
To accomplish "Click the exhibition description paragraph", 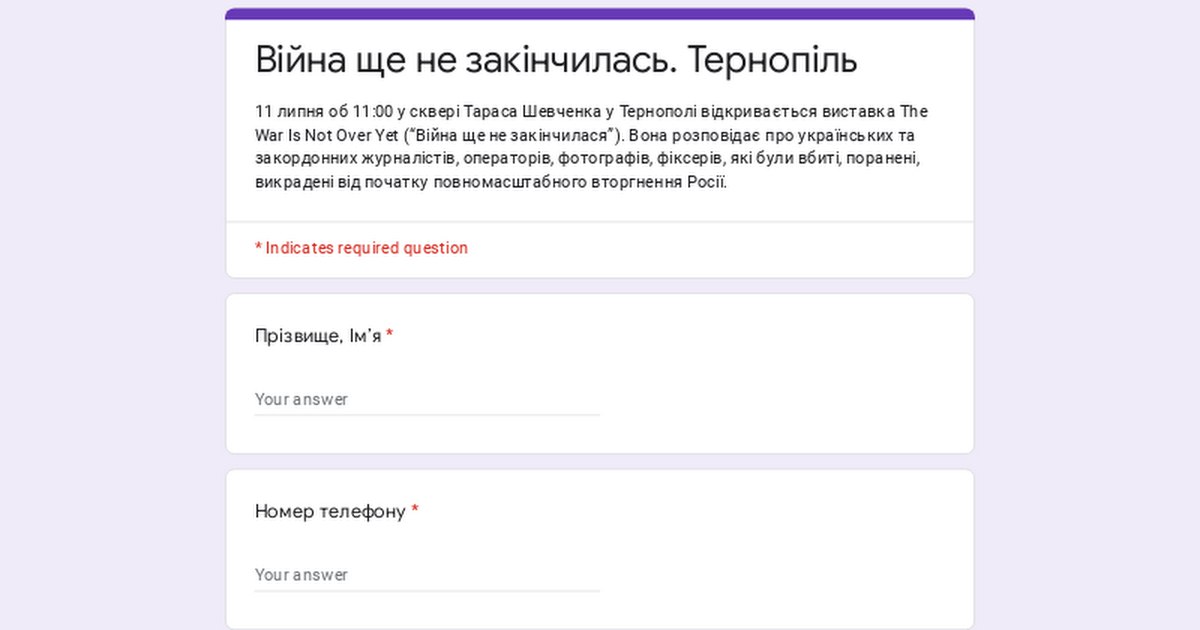I will 590,147.
